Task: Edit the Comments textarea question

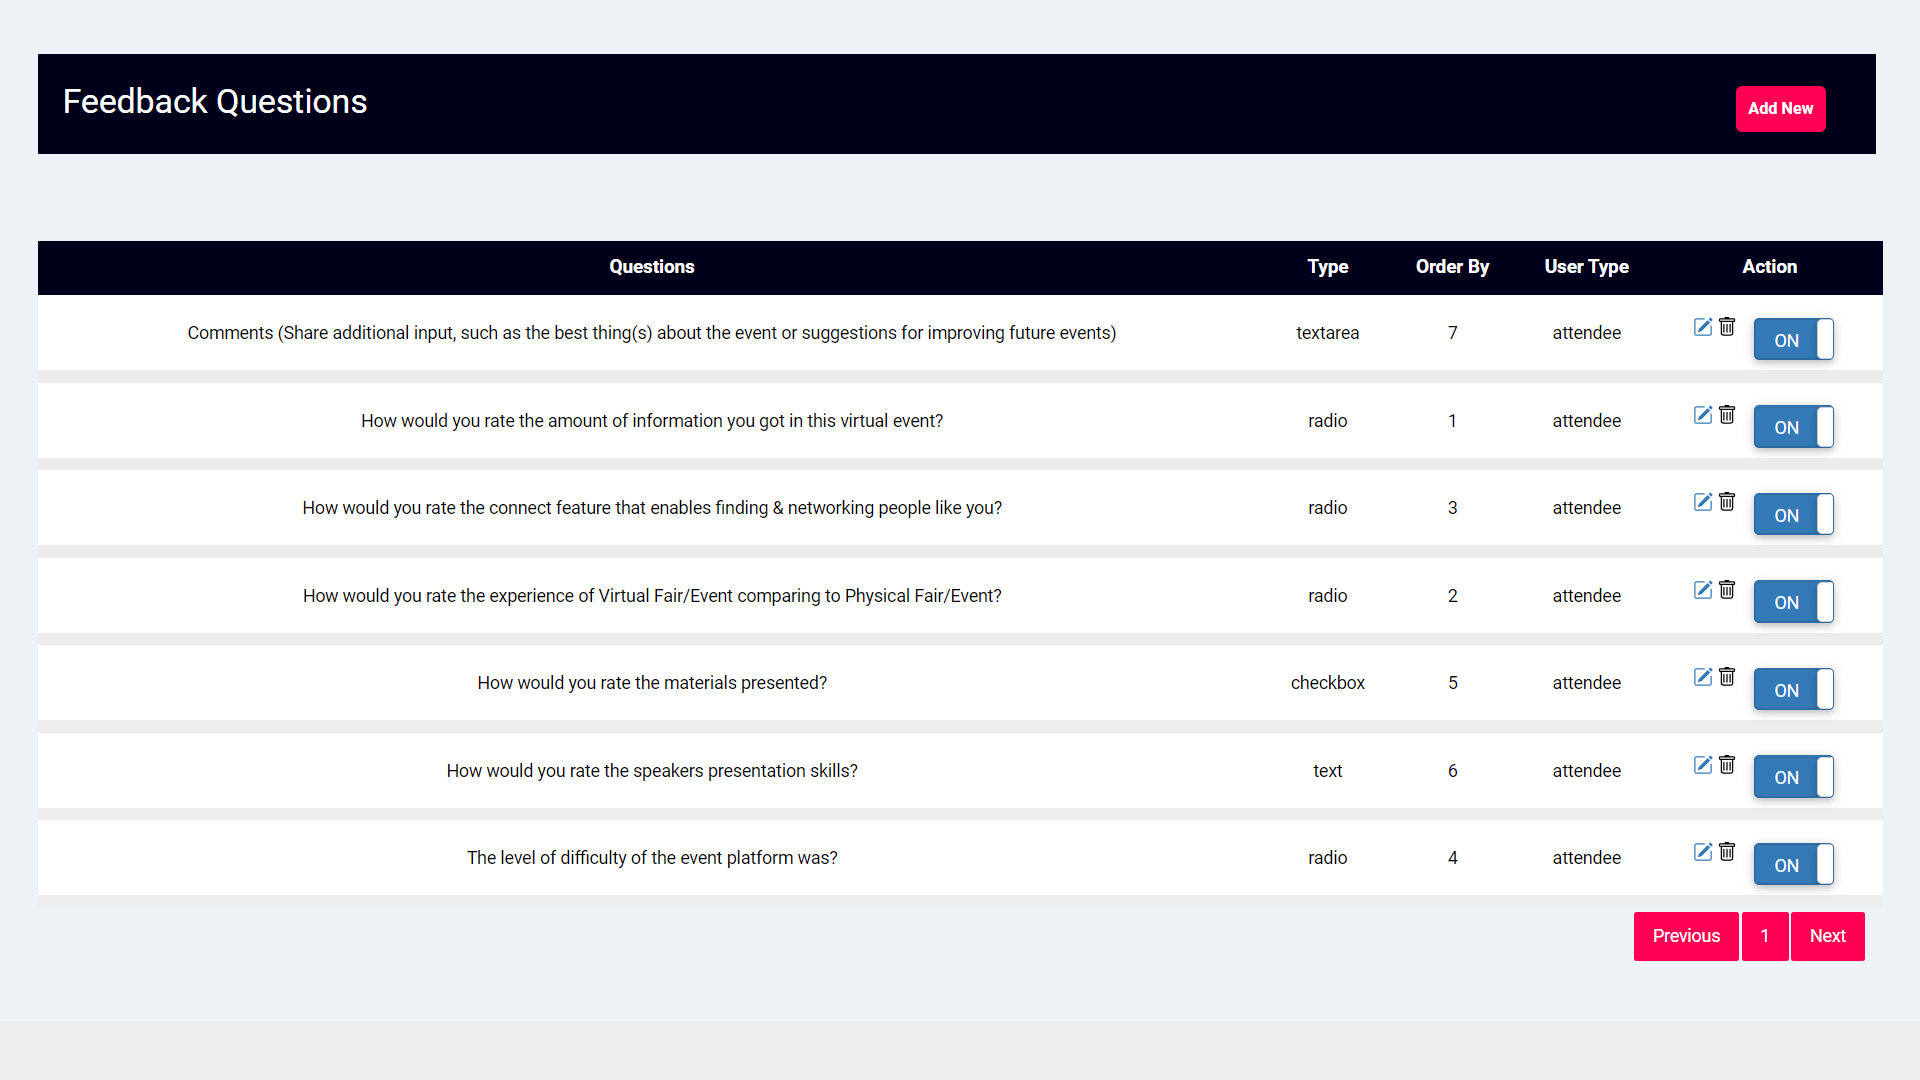Action: (1702, 327)
